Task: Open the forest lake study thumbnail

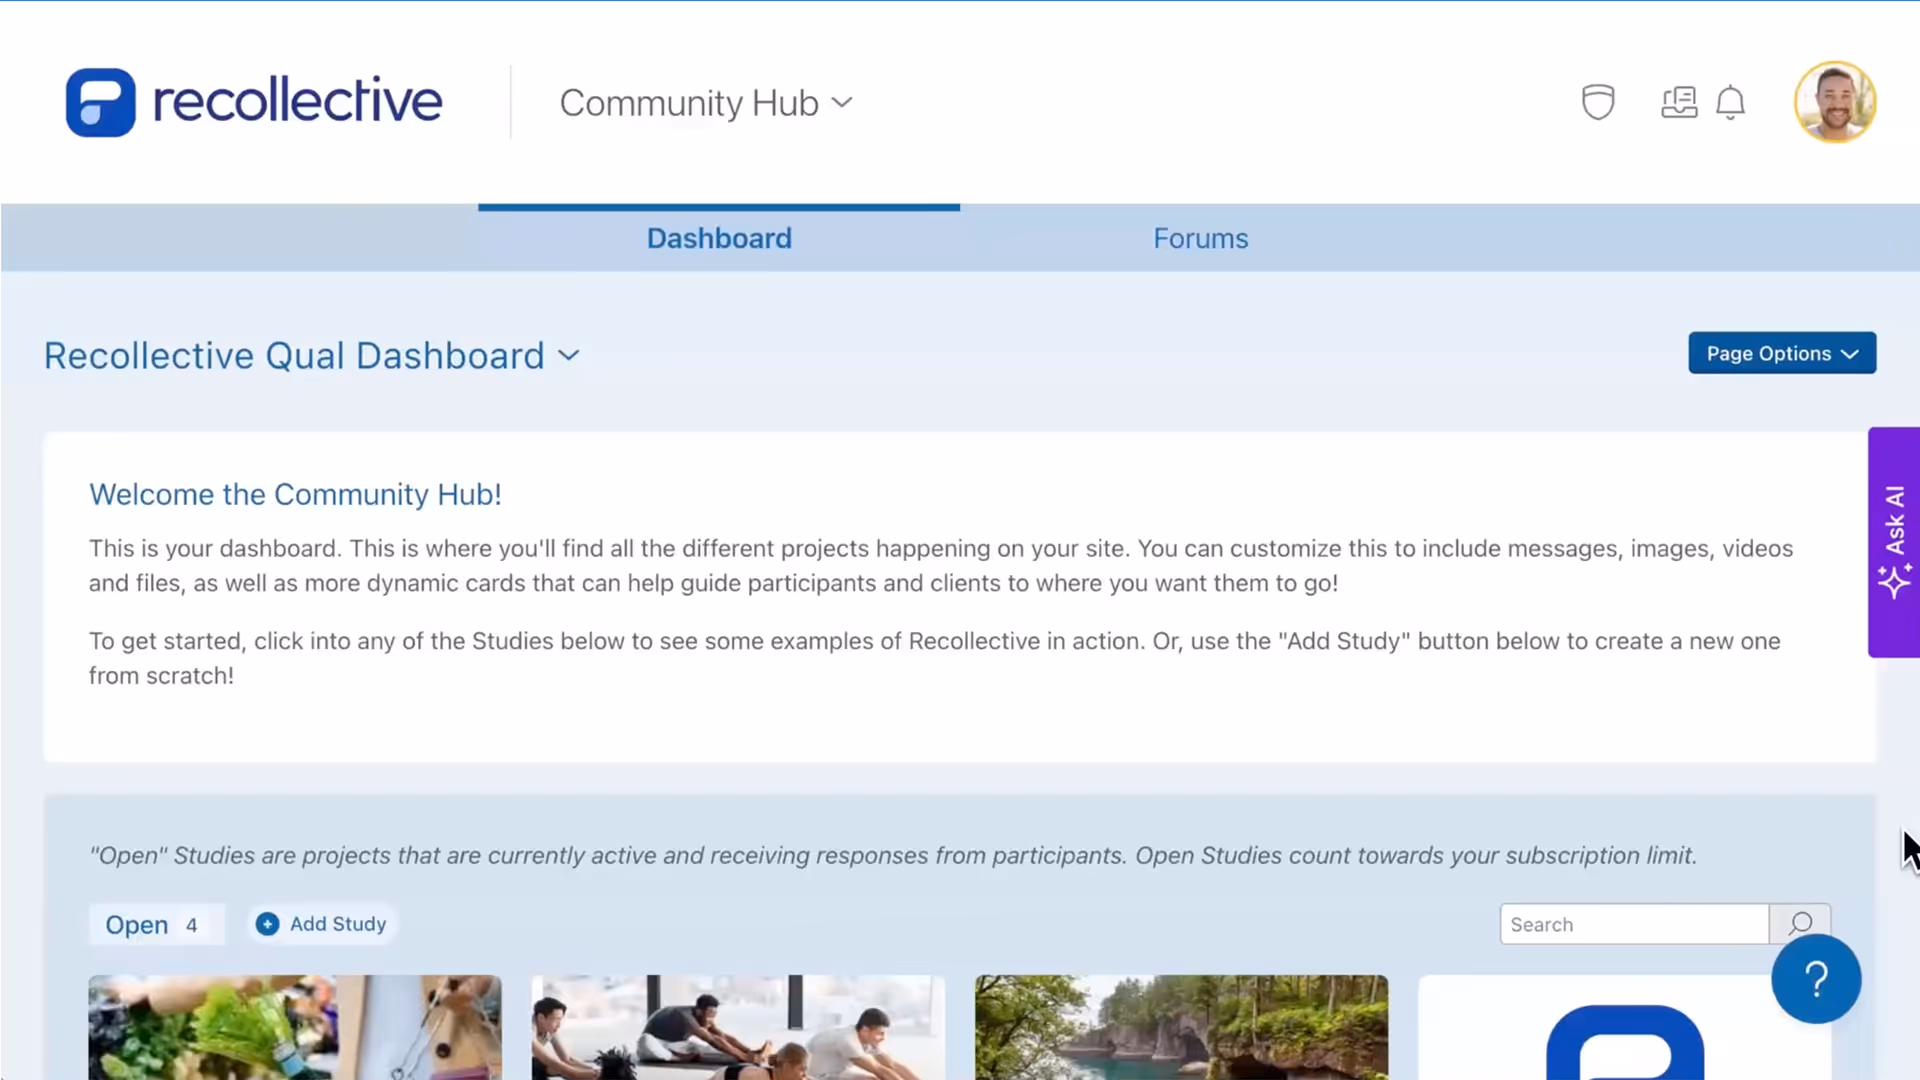Action: tap(1181, 1027)
